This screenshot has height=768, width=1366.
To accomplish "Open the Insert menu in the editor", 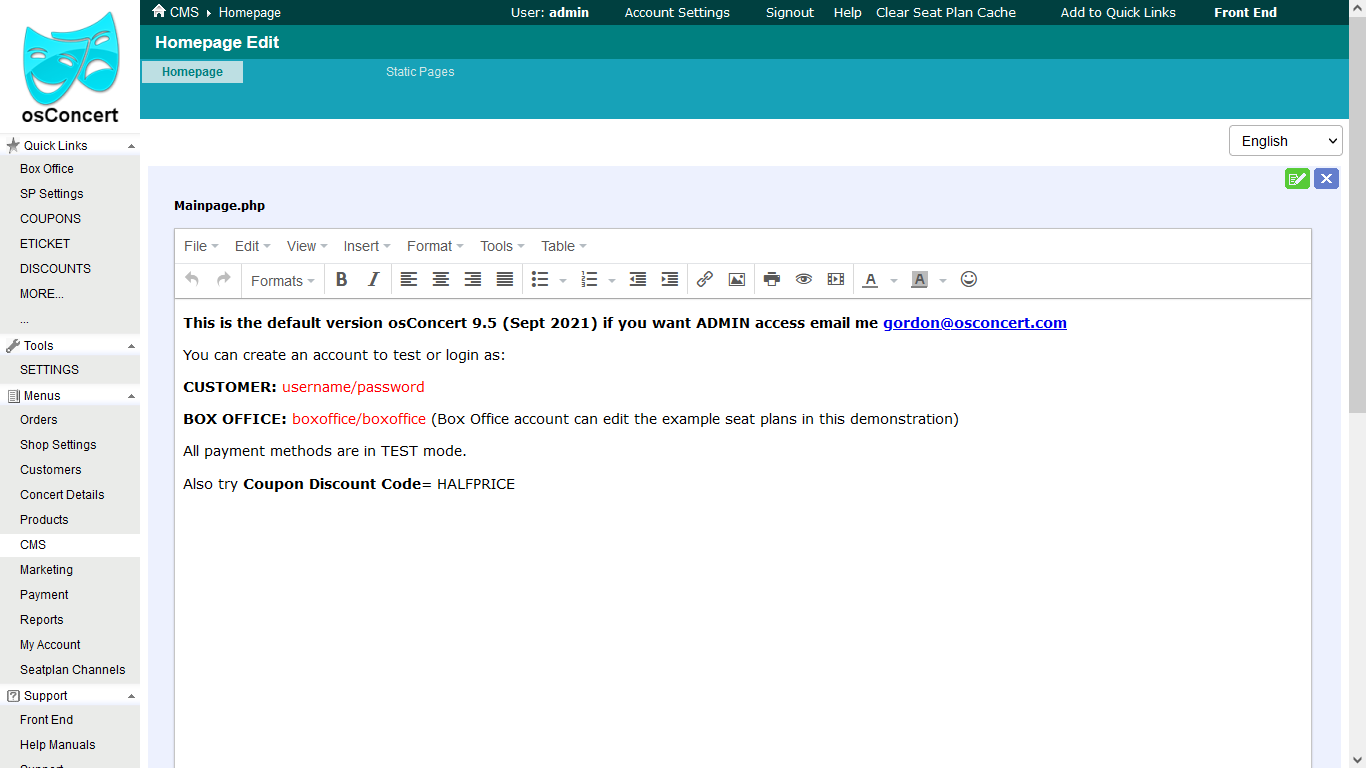I will [362, 245].
